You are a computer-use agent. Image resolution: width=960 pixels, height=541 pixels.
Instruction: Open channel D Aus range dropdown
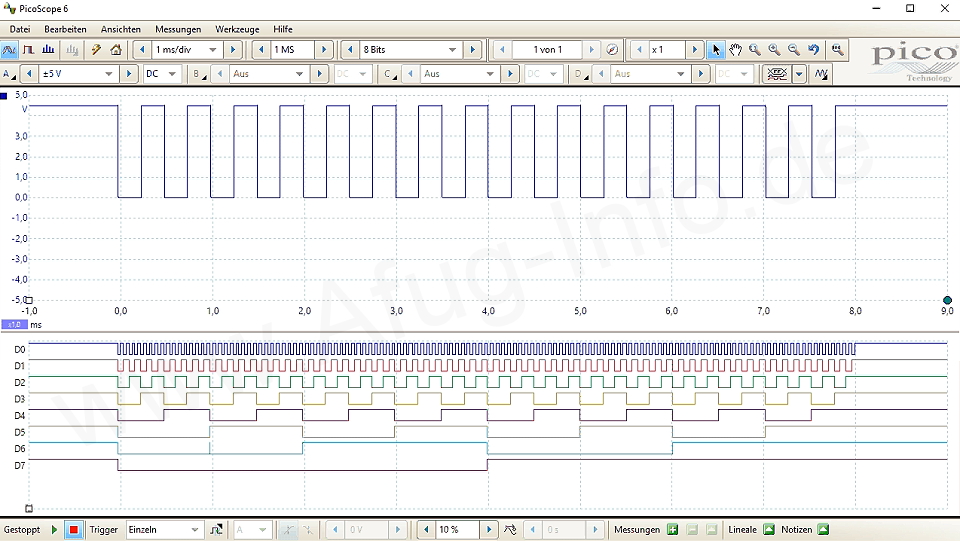680,74
